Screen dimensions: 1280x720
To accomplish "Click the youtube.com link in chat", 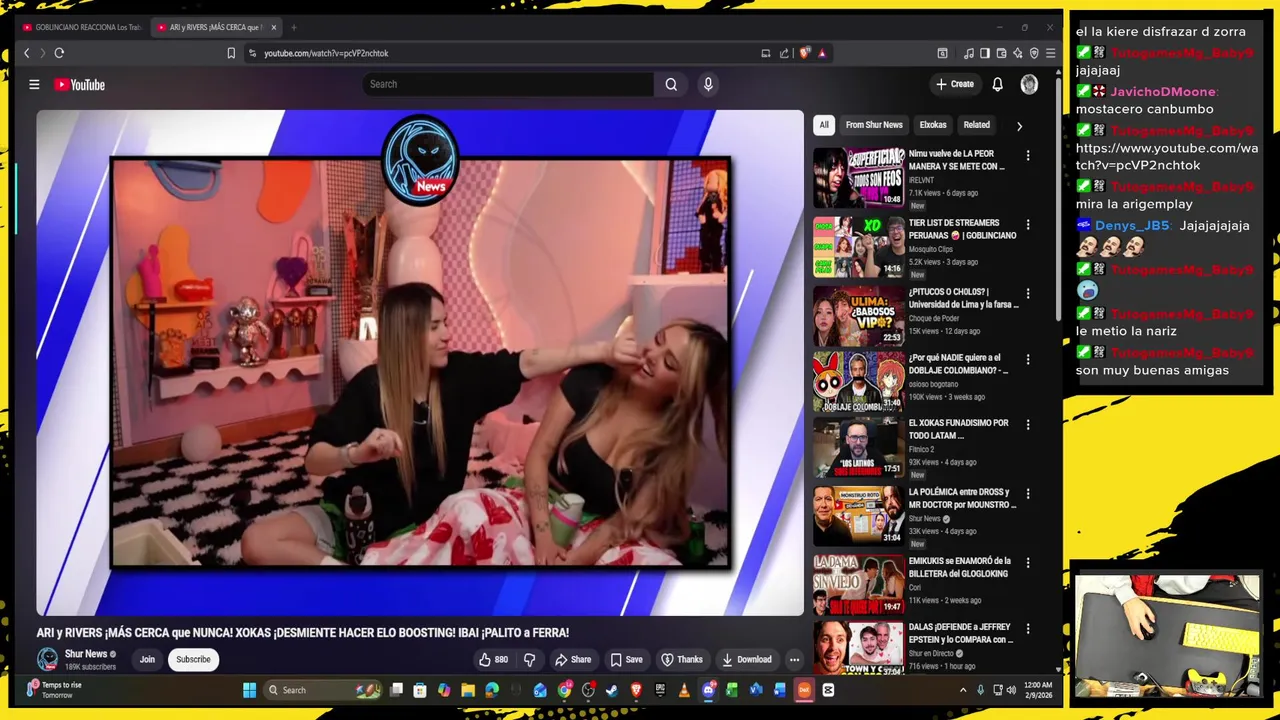I will 1167,157.
